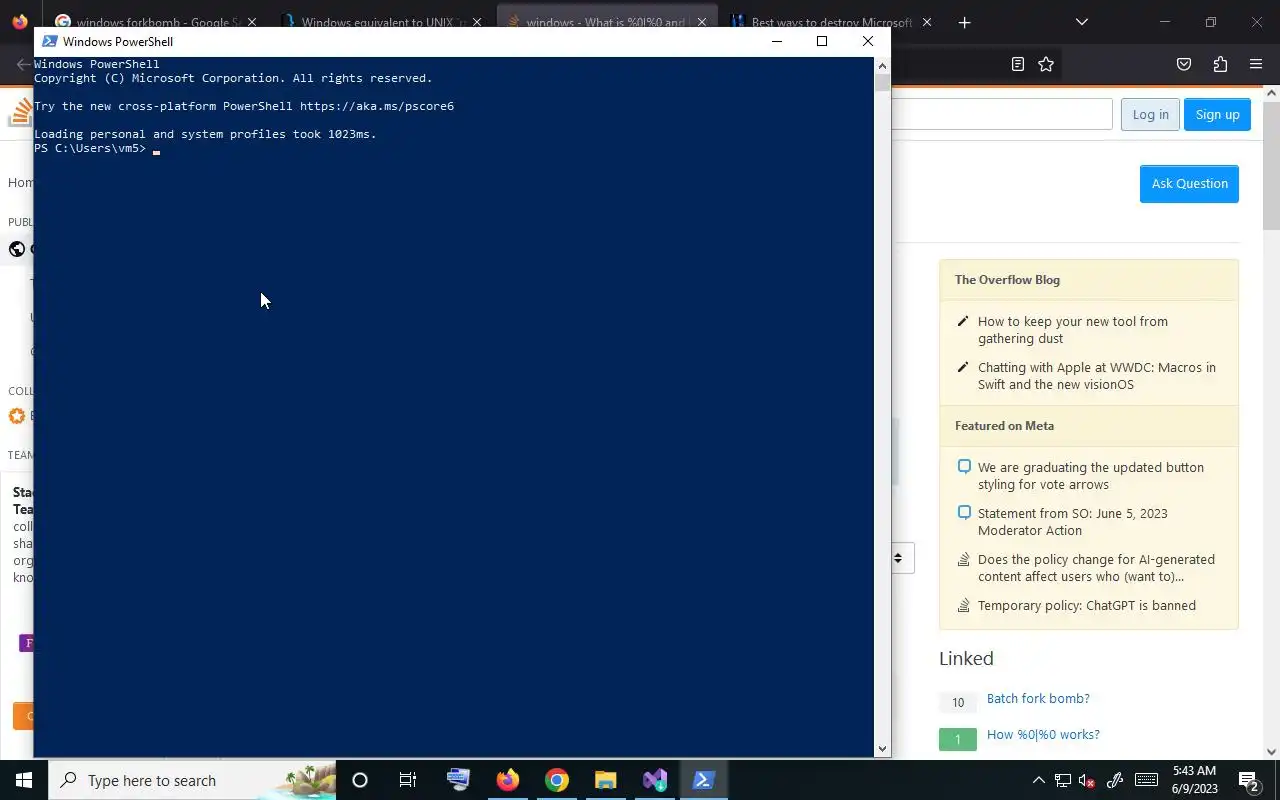
Task: Click the Log in button
Action: point(1150,114)
